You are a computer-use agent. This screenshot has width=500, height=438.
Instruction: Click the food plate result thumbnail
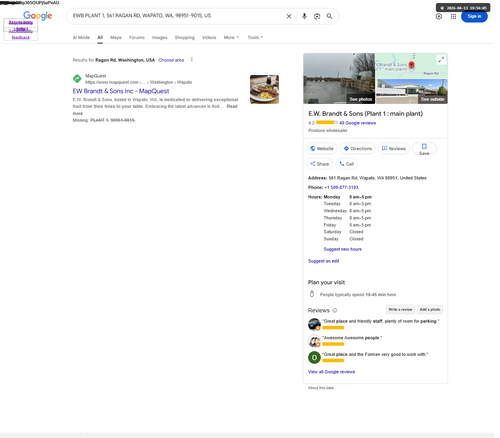click(264, 89)
